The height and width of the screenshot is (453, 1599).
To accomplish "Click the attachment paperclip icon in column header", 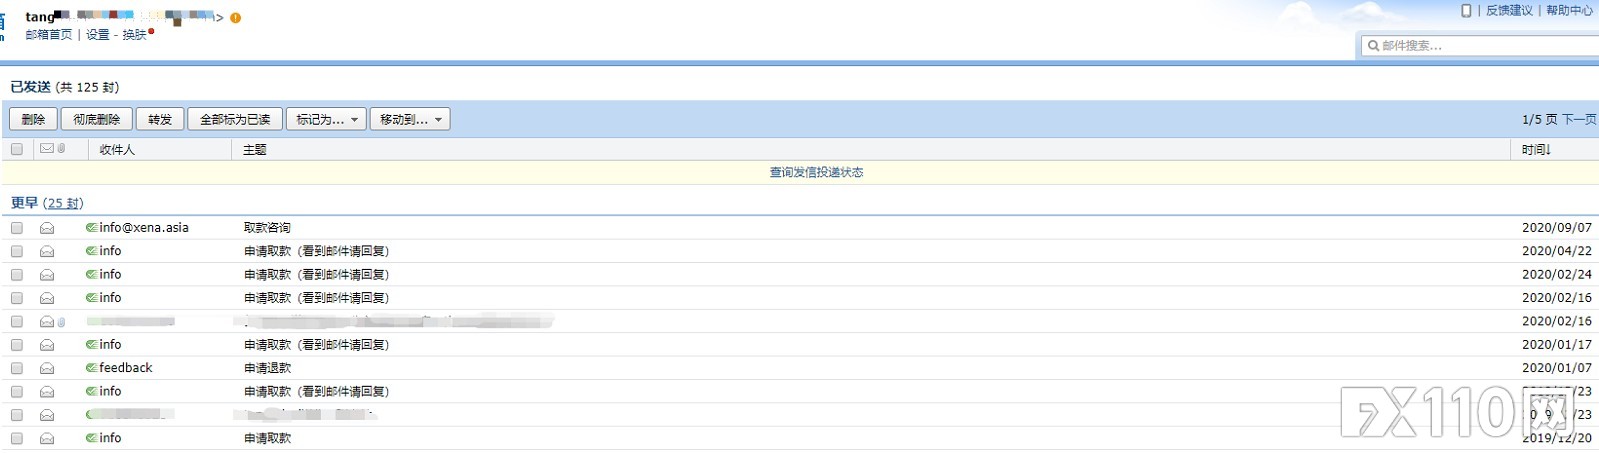I will pyautogui.click(x=61, y=149).
